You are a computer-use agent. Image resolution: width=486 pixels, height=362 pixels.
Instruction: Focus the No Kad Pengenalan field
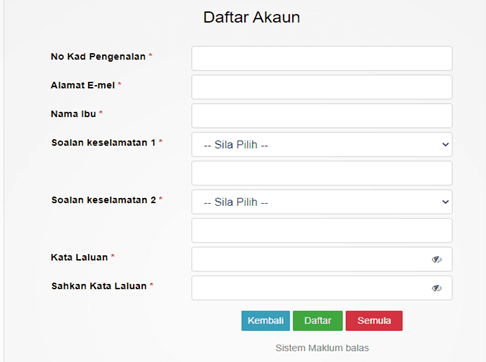(322, 59)
